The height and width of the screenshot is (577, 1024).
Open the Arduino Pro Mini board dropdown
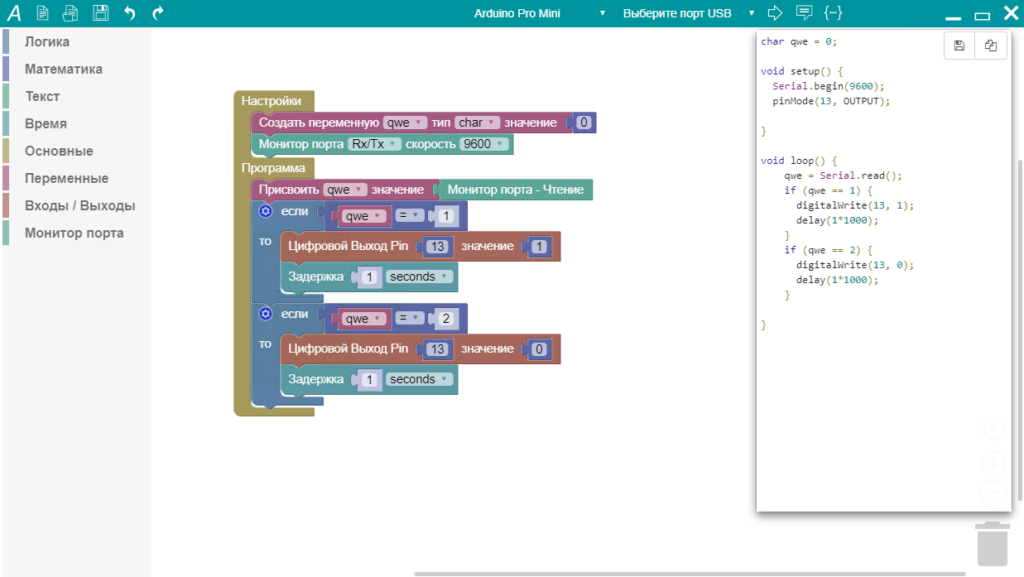[540, 13]
